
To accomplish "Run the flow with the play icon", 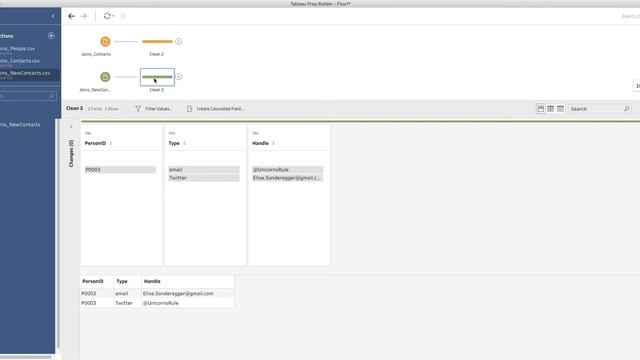I will (123, 16).
